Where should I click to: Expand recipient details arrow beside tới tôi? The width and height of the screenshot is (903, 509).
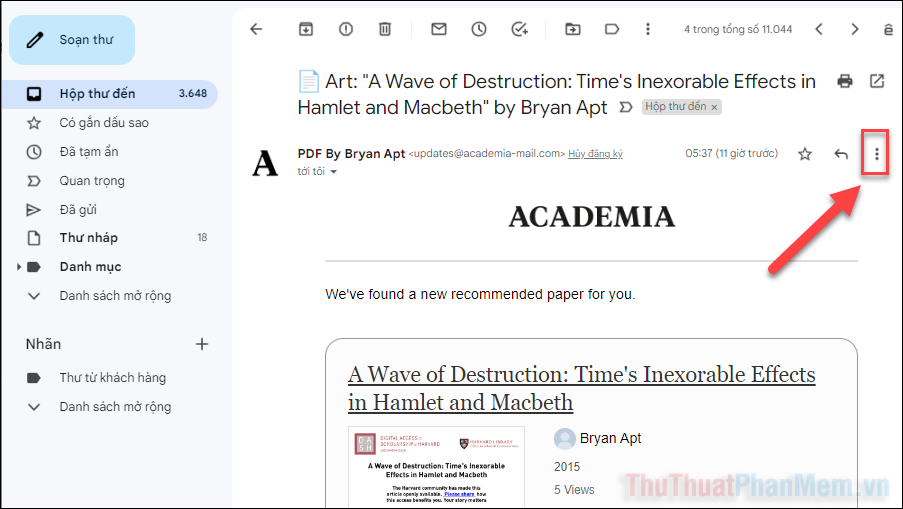click(333, 172)
